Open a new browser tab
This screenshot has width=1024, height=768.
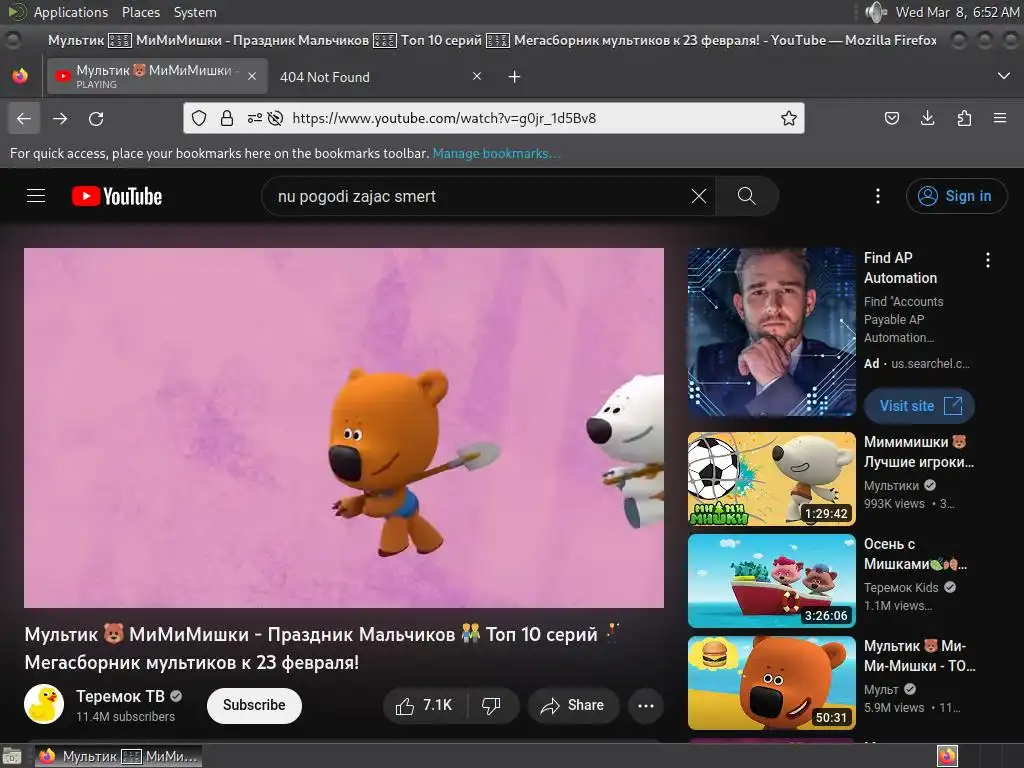pyautogui.click(x=515, y=77)
